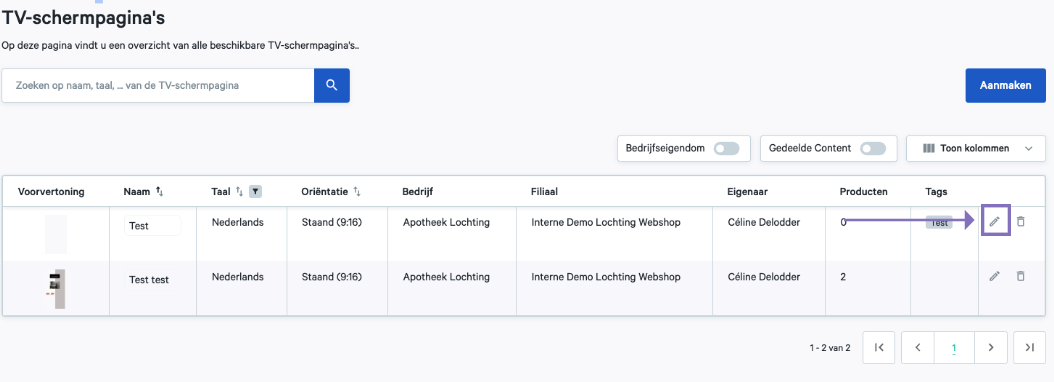The width and height of the screenshot is (1054, 382).
Task: Expand the Toon kolommen dropdown
Action: coord(976,149)
